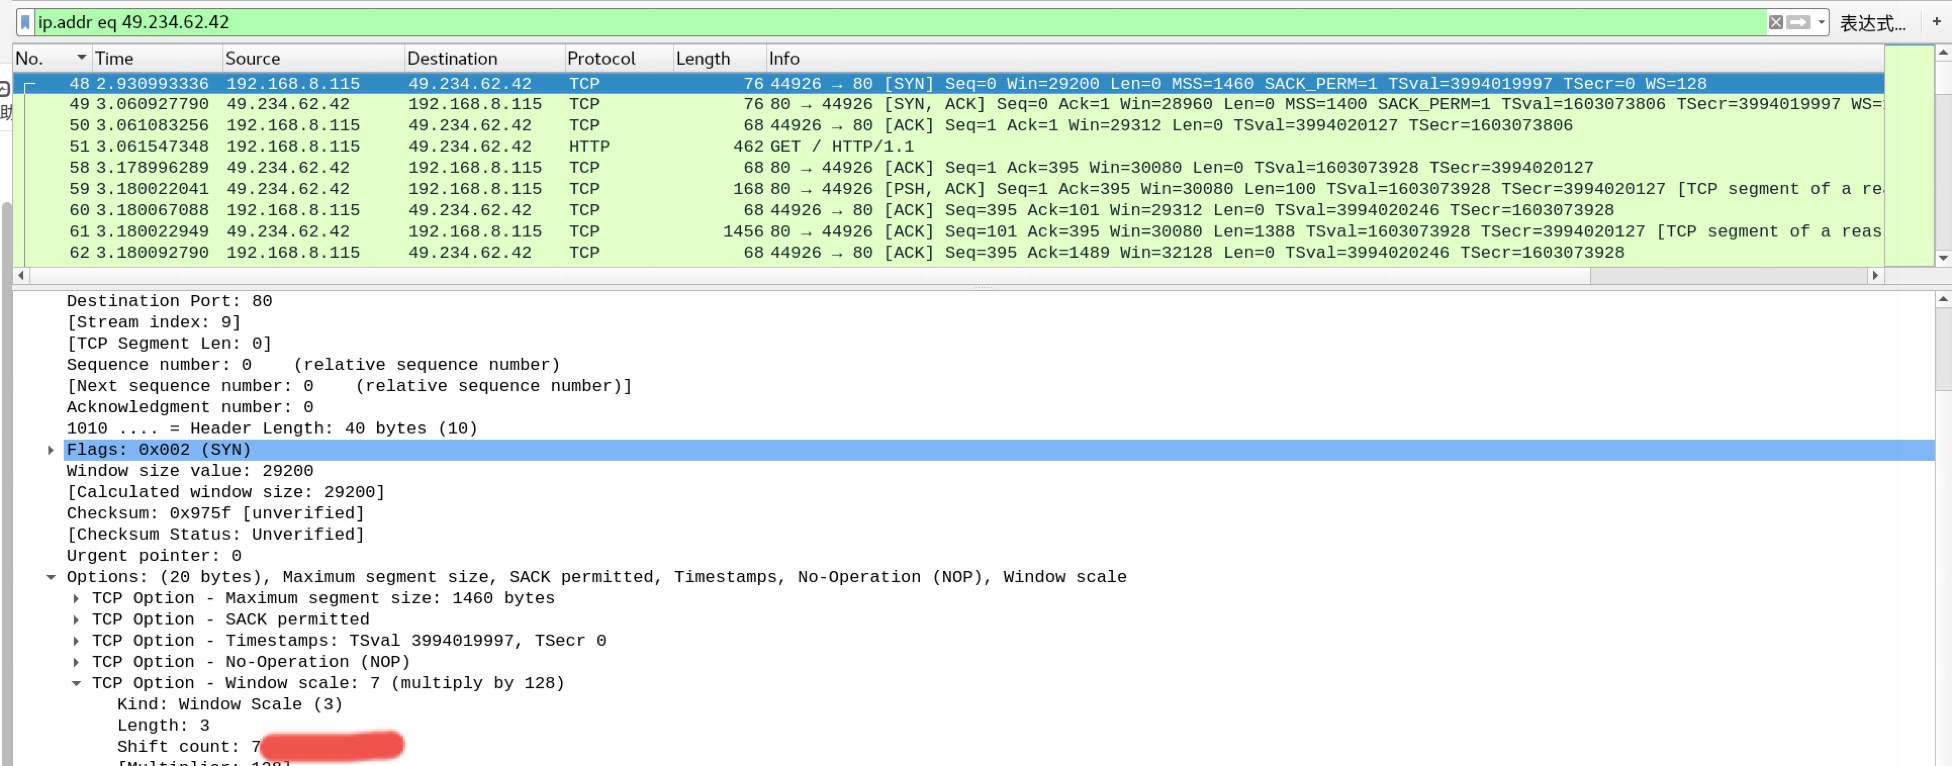1952x766 pixels.
Task: Click the intelligent scrollbar minimap beside packet list
Action: point(1909,155)
